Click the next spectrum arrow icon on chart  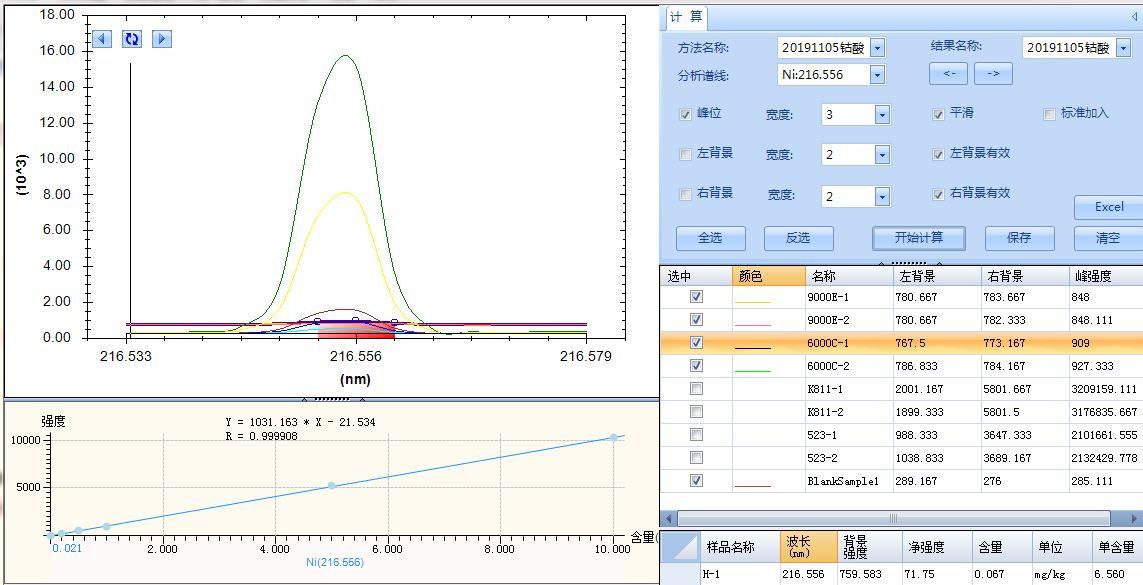click(x=162, y=39)
